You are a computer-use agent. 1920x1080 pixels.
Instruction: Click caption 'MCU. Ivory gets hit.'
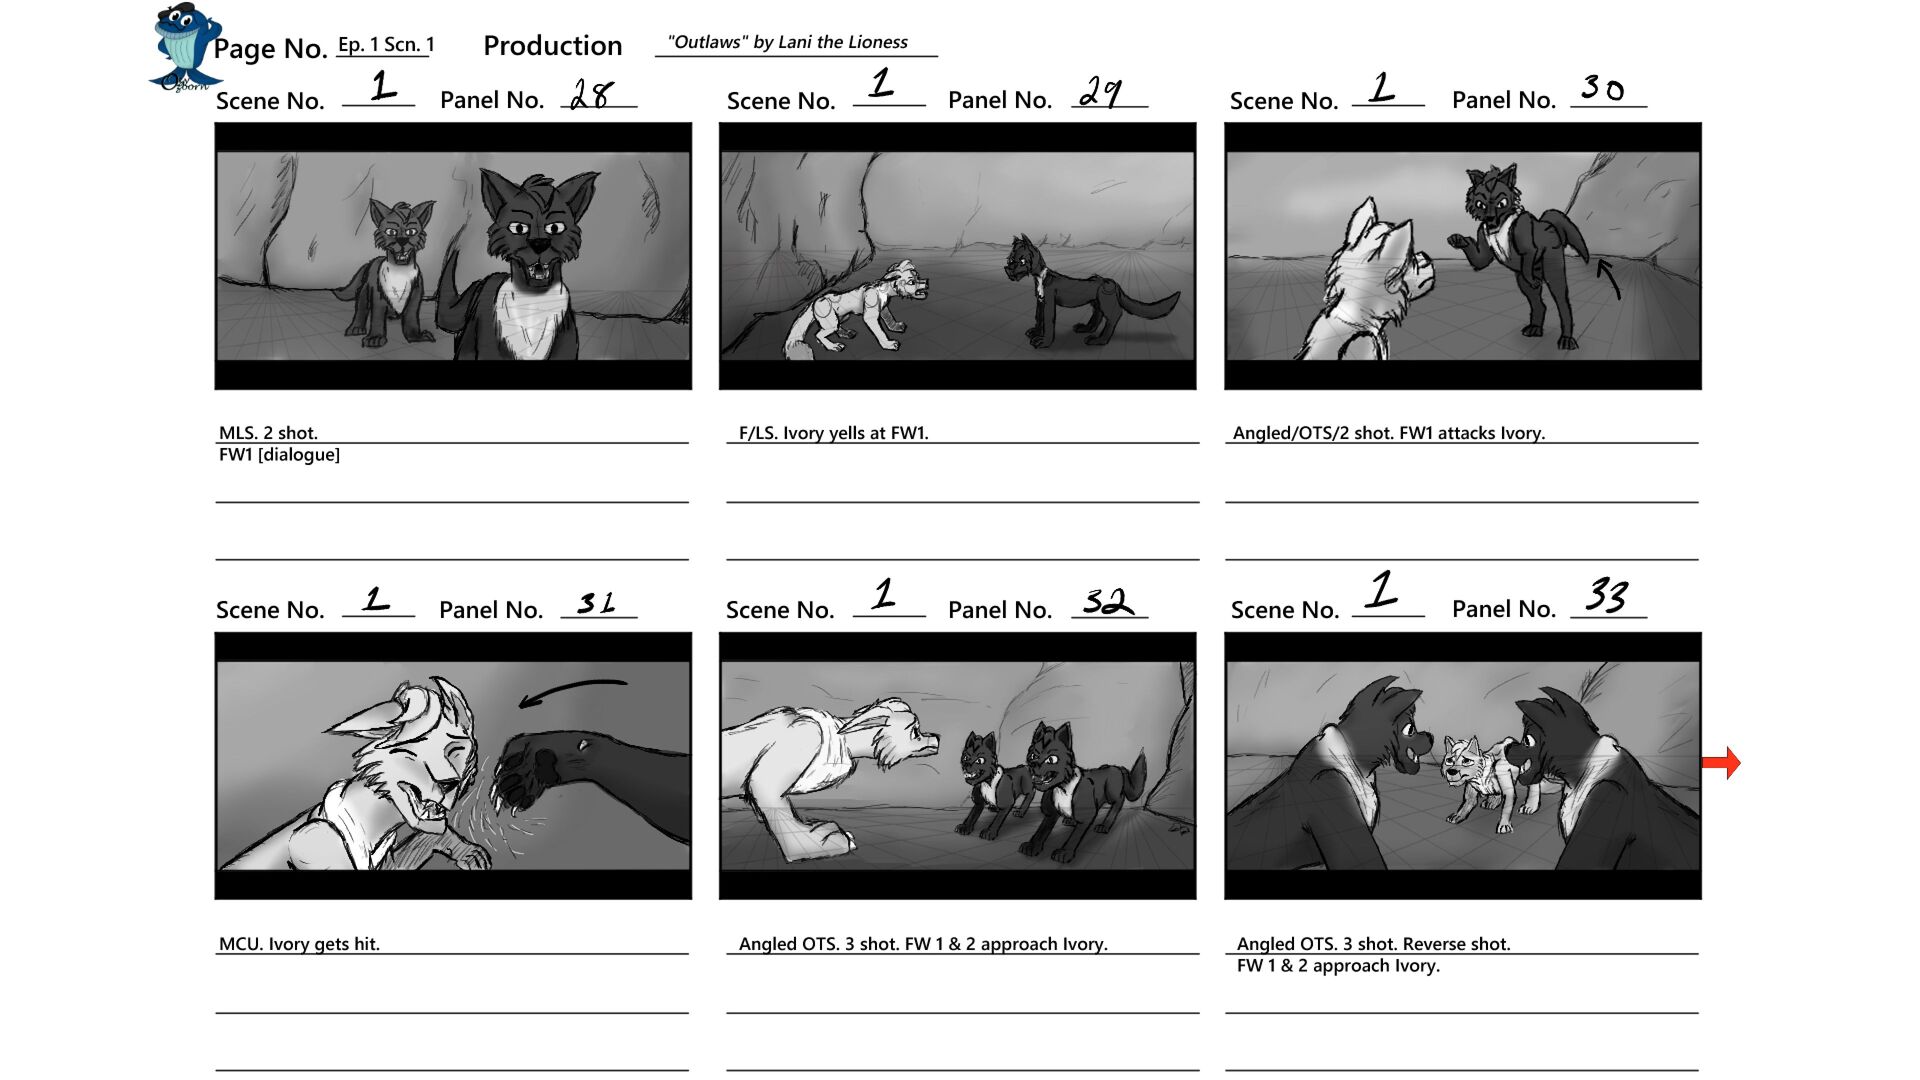299,944
